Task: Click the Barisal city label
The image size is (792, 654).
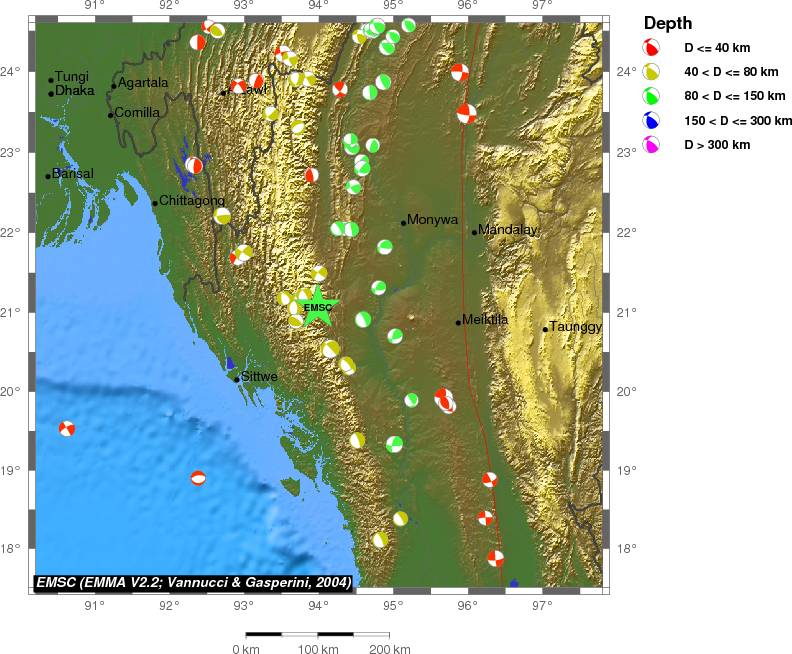Action: 72,174
